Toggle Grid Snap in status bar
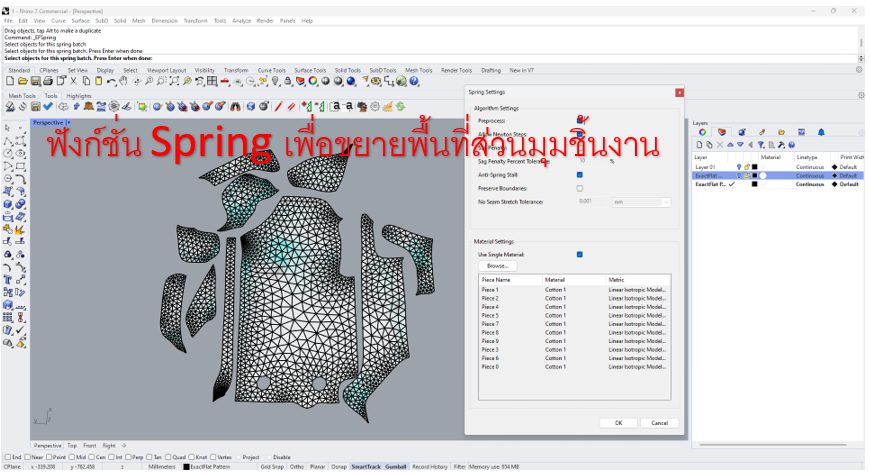The image size is (870, 475). point(272,467)
